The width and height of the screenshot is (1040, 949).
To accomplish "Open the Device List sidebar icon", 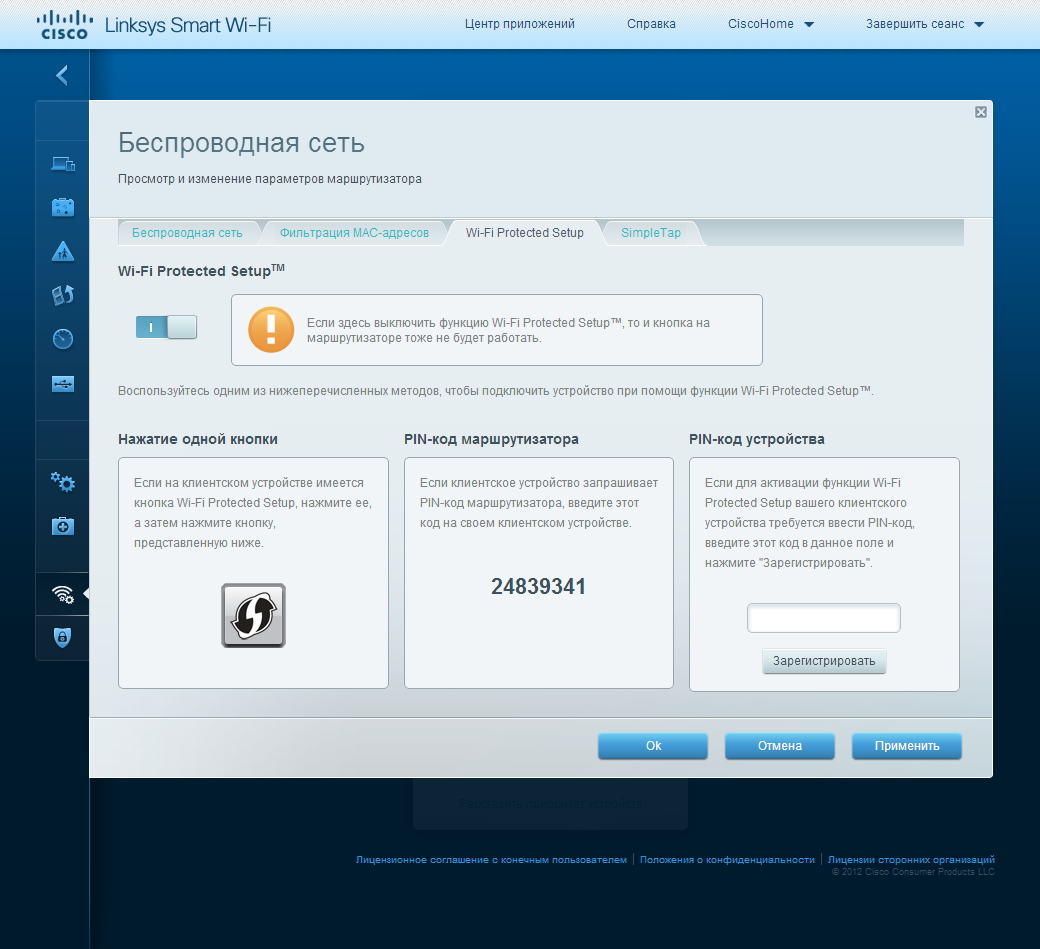I will 63,164.
